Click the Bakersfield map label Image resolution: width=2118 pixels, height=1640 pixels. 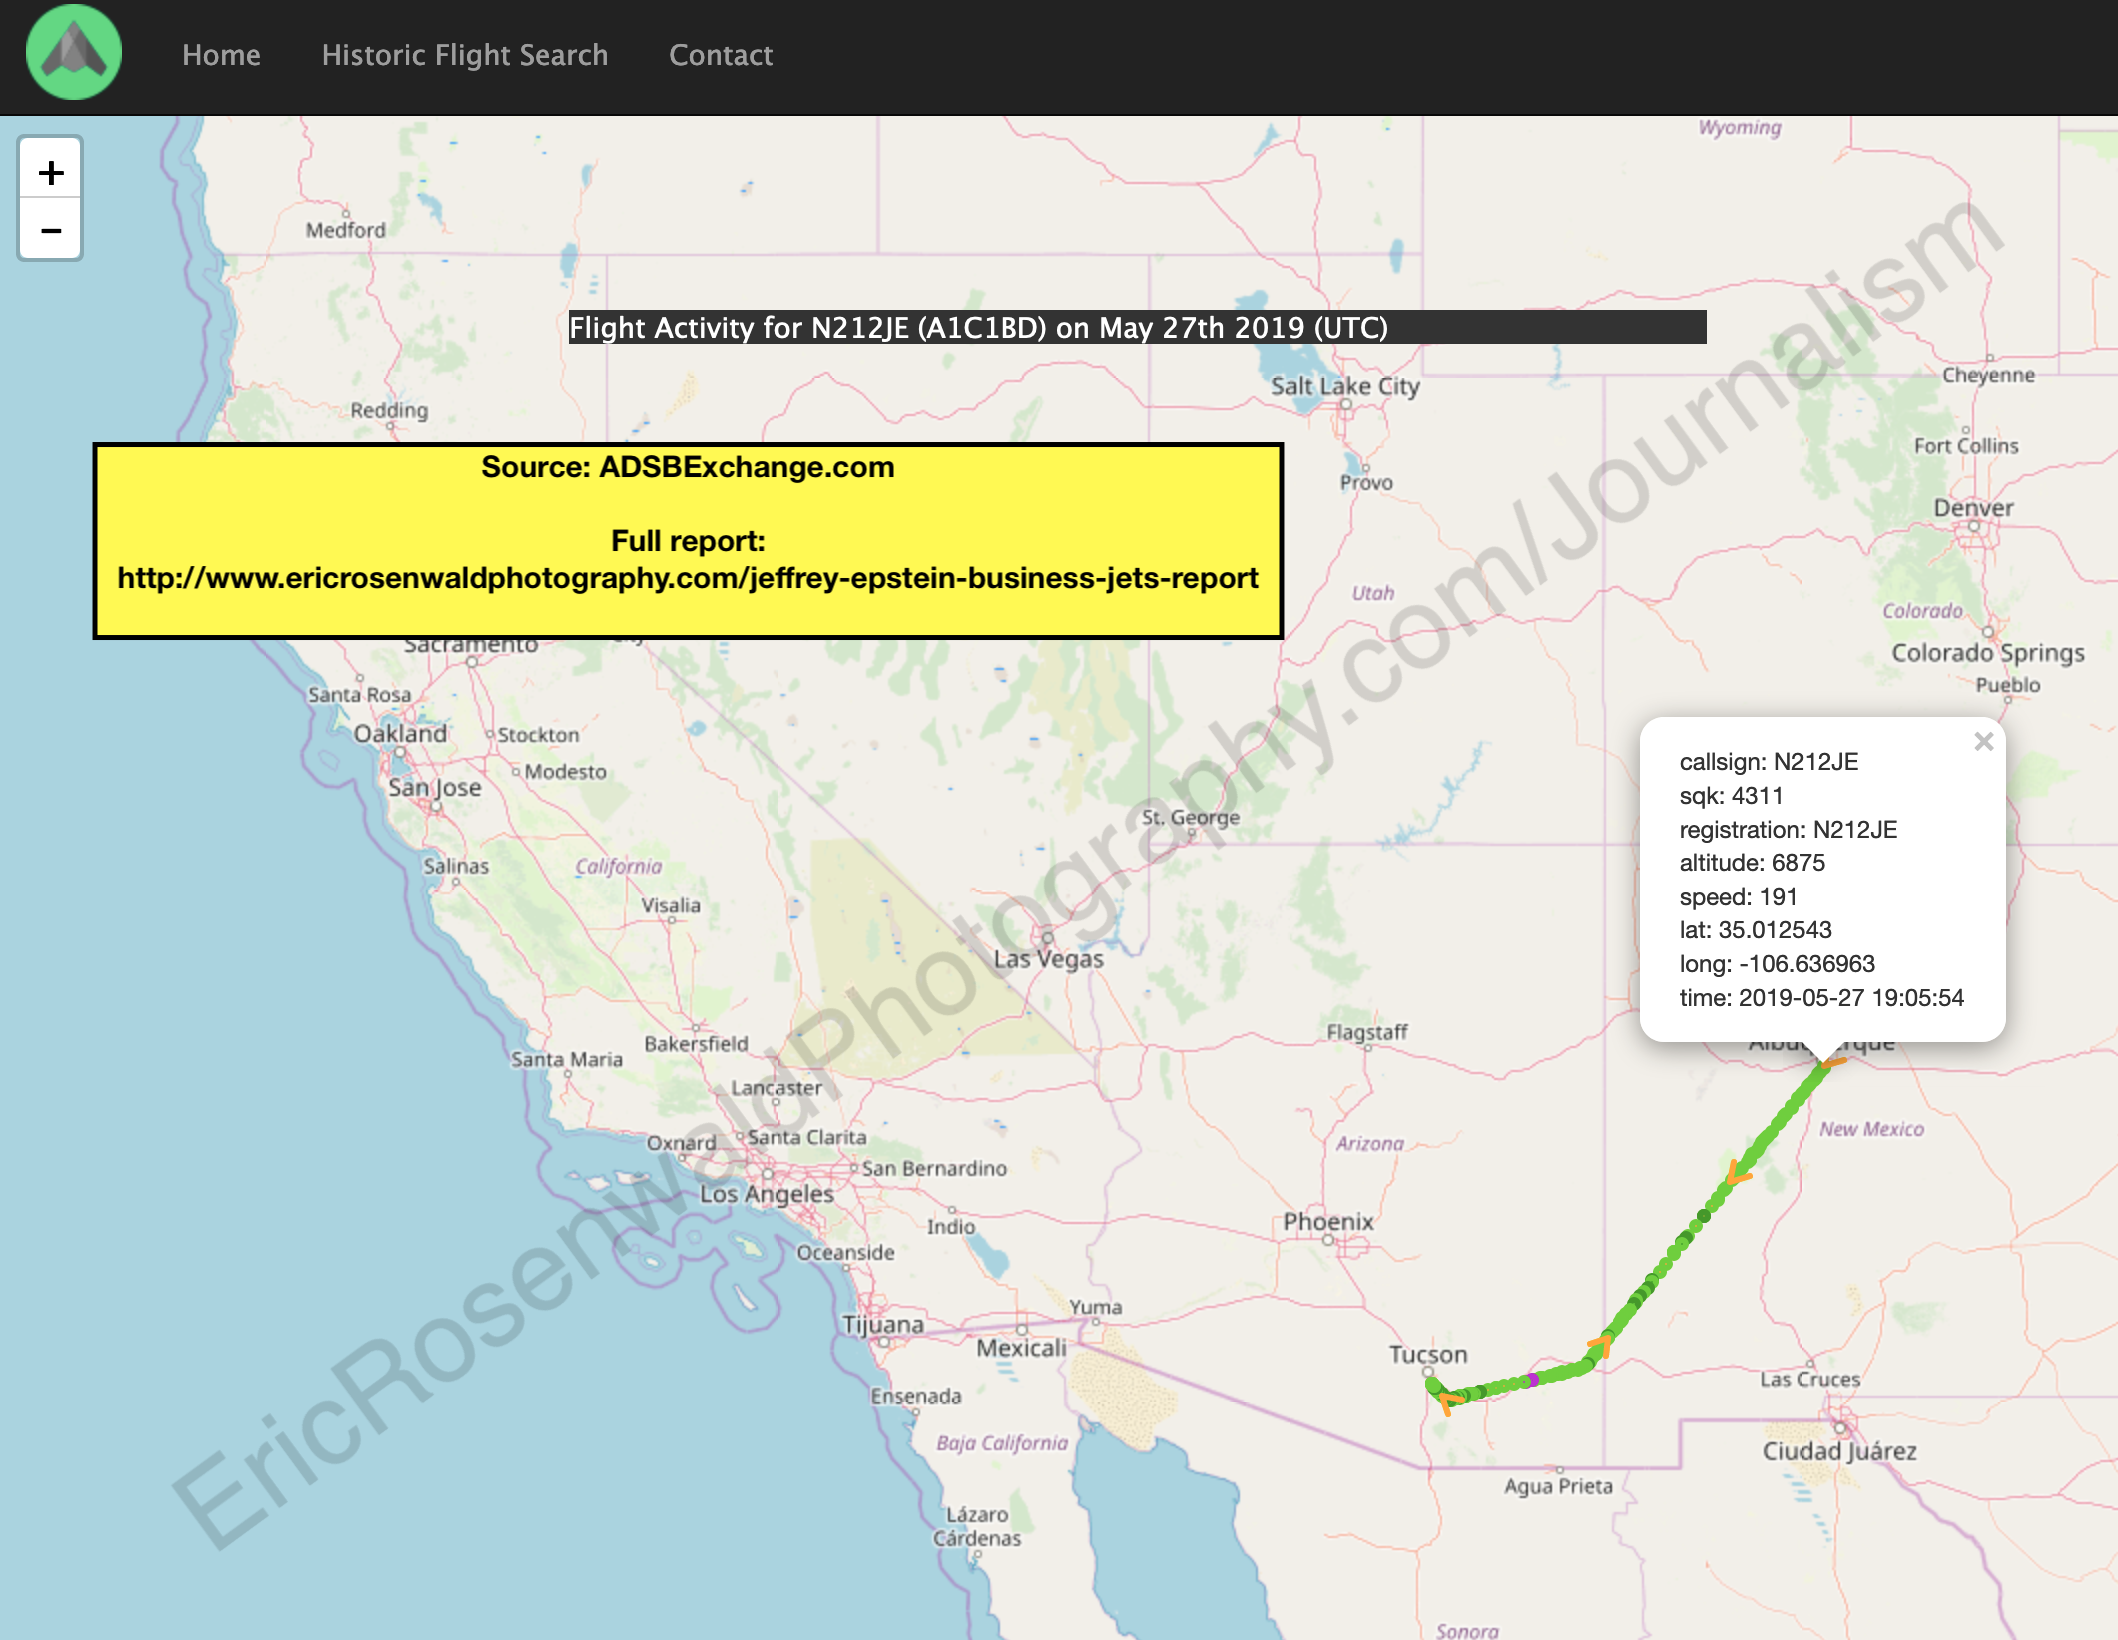(x=697, y=1044)
